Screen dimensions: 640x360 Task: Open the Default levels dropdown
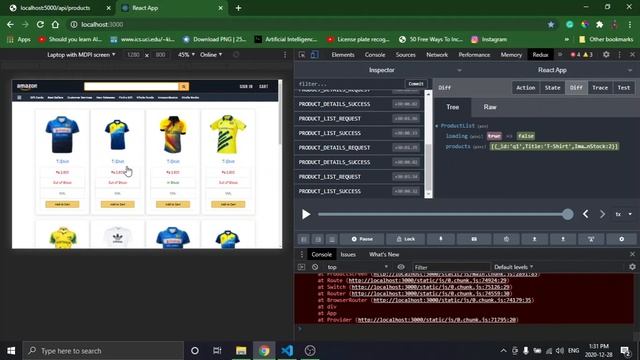coord(513,267)
